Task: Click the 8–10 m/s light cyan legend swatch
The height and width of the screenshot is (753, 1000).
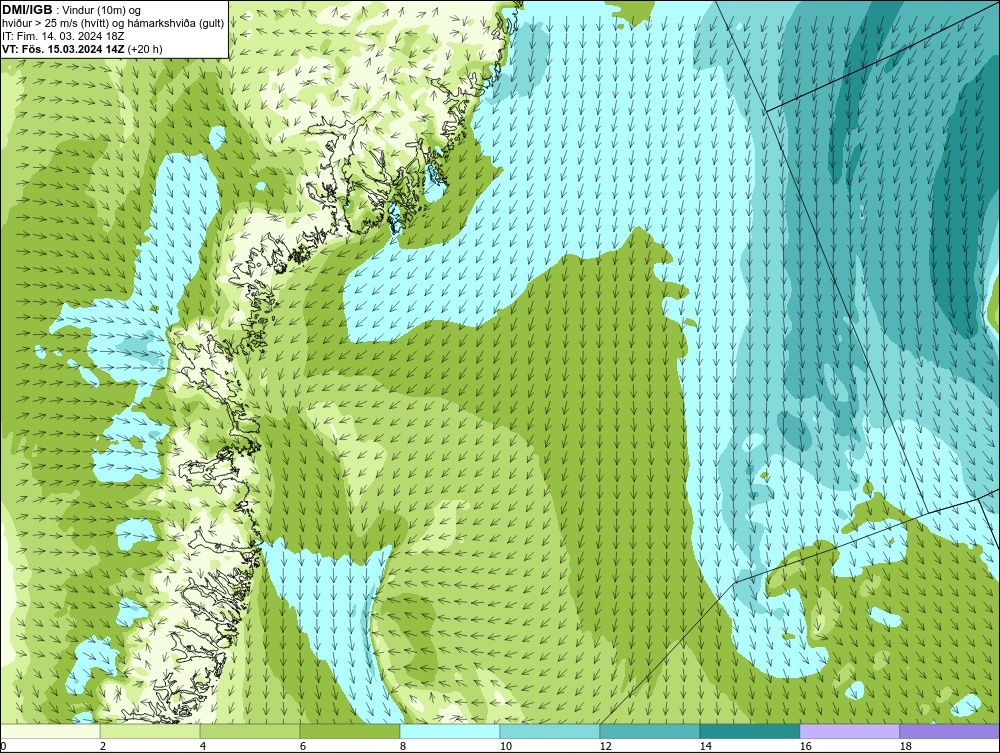Action: point(450,731)
